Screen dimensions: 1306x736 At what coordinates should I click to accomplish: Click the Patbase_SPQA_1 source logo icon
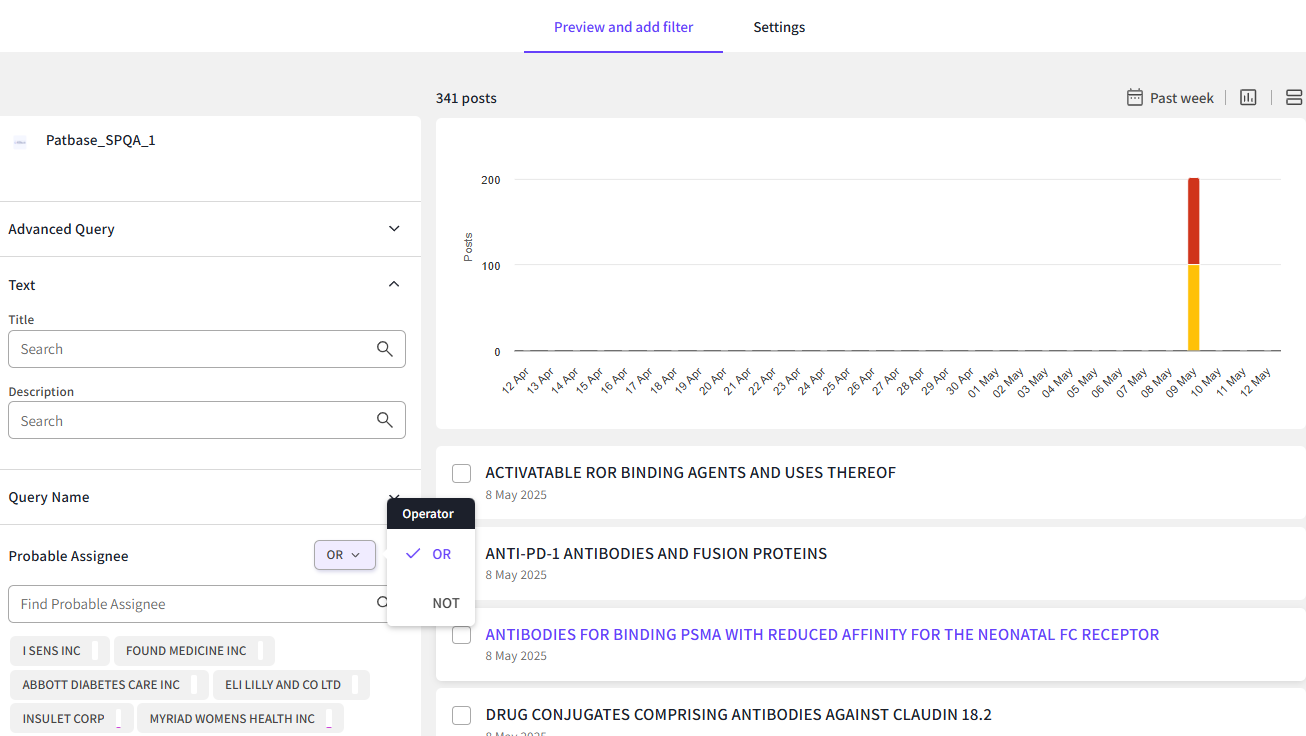(20, 142)
